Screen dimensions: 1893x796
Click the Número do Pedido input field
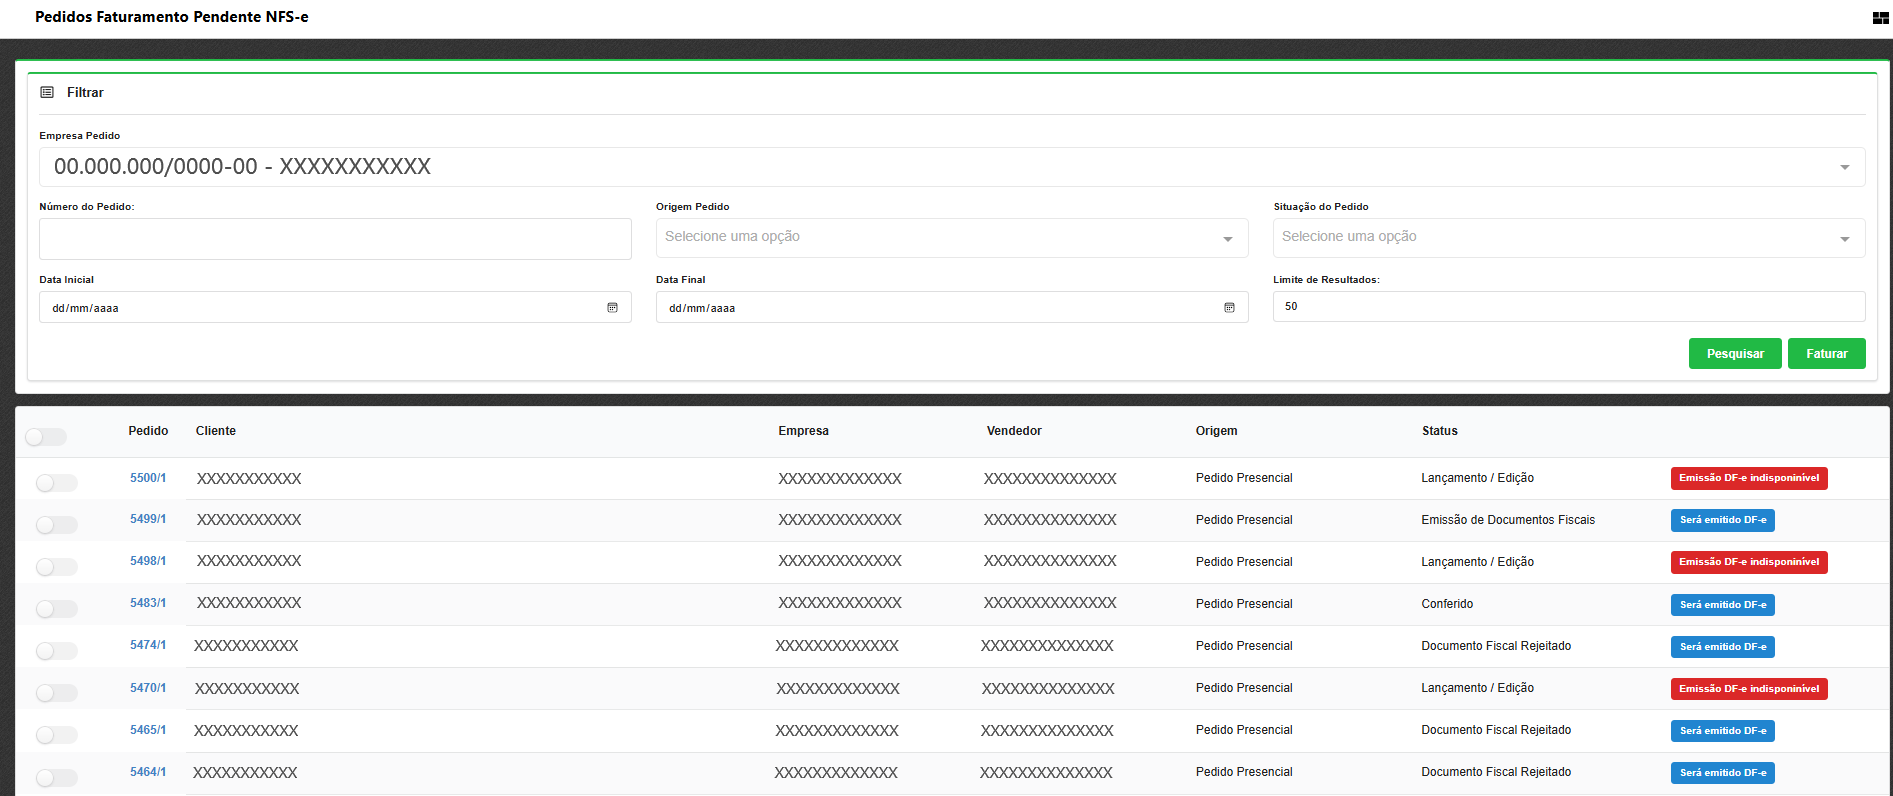(x=335, y=239)
